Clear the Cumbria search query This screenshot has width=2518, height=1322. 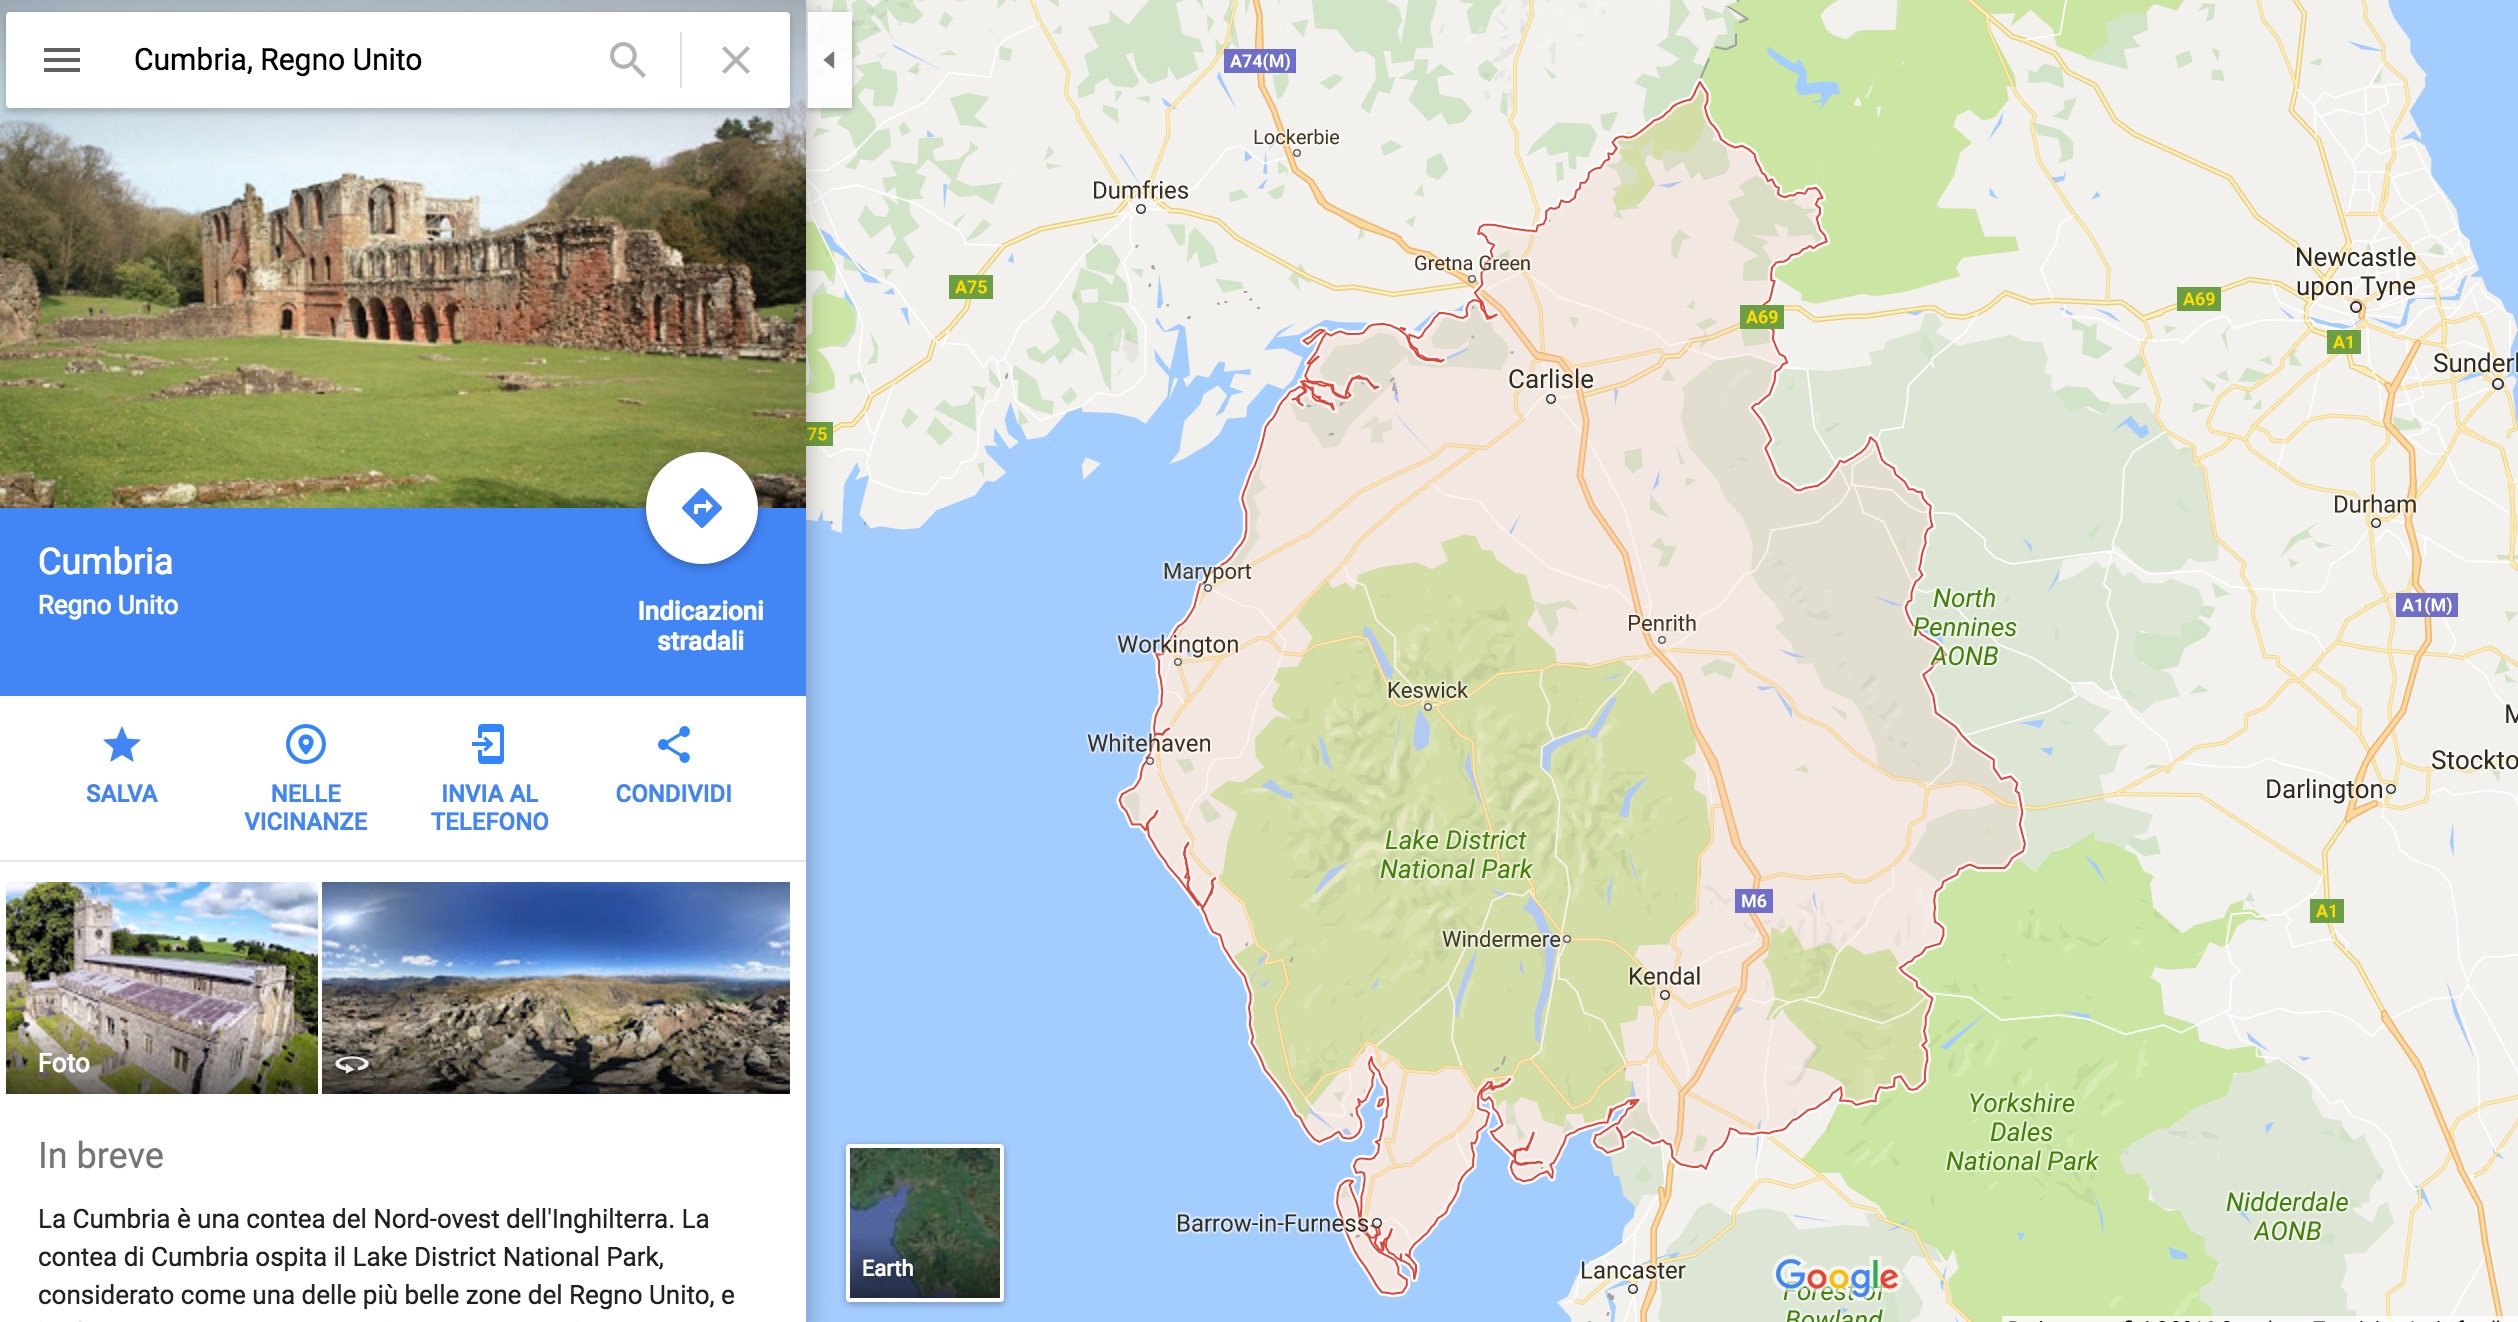(x=736, y=60)
